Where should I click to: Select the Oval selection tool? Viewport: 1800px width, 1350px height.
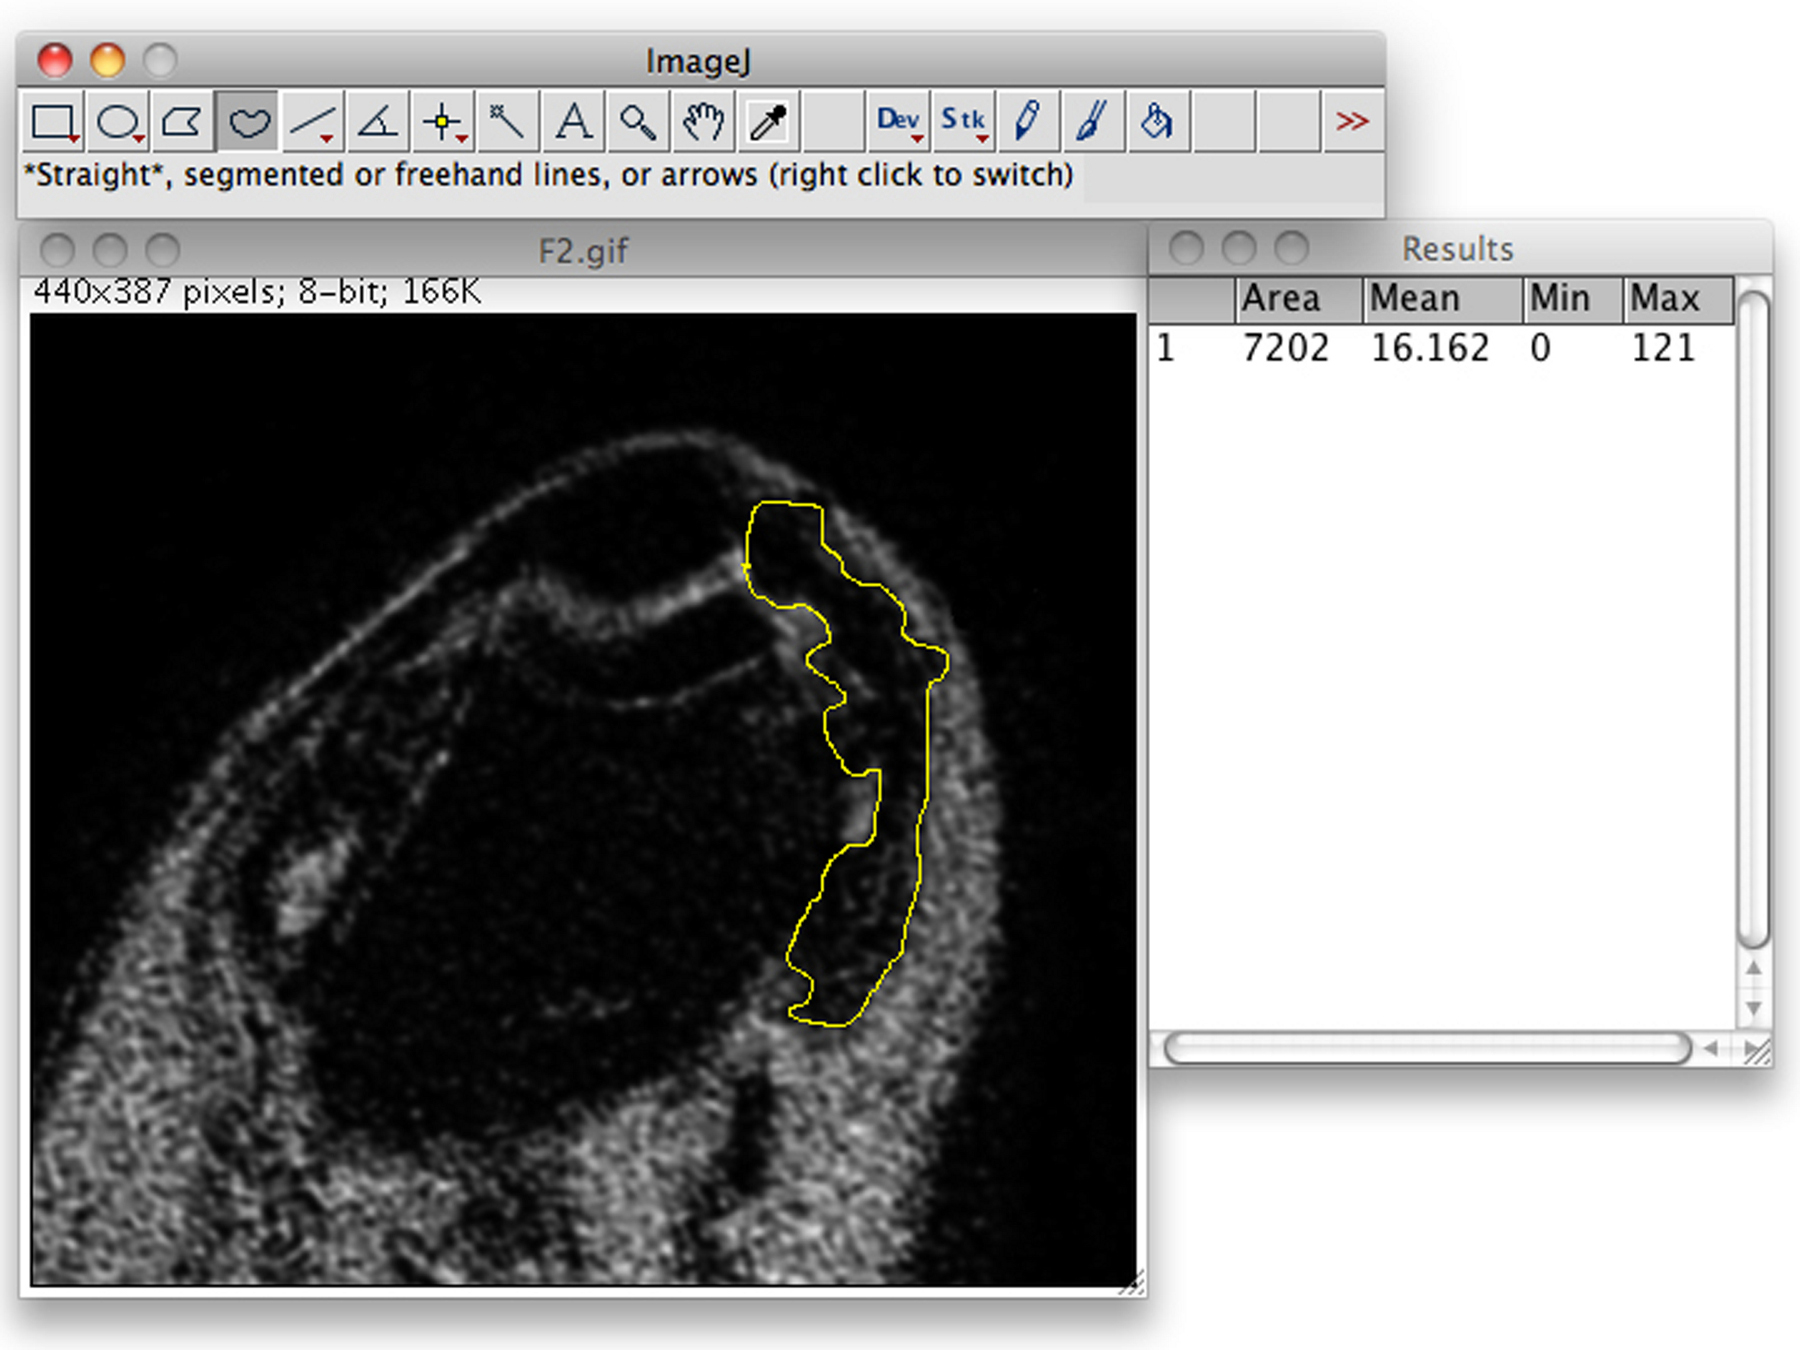[118, 122]
